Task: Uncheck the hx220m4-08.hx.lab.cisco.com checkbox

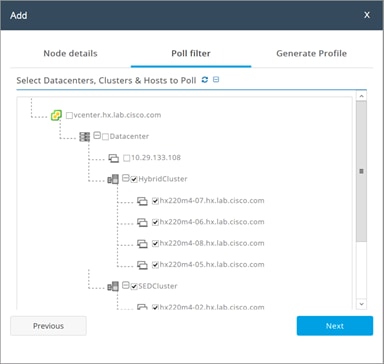Action: pos(155,244)
